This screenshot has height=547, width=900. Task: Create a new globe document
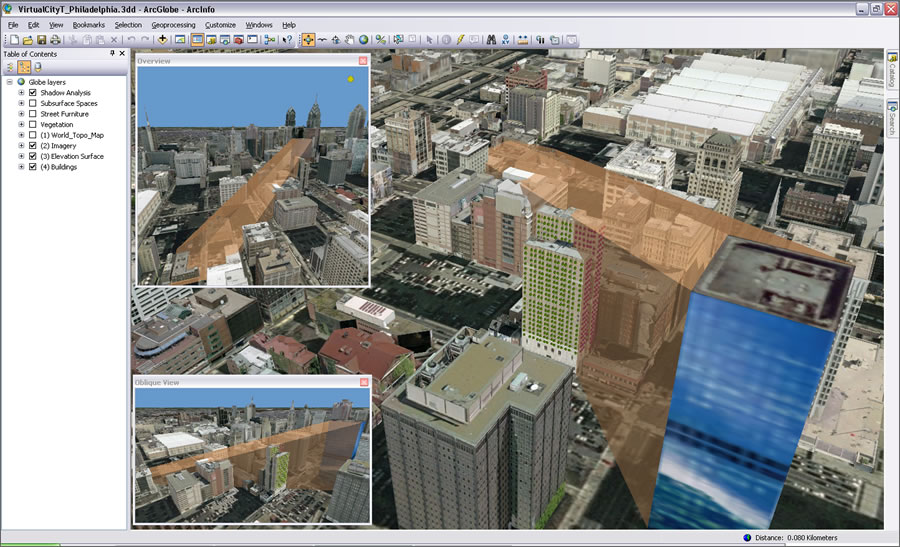(14, 40)
